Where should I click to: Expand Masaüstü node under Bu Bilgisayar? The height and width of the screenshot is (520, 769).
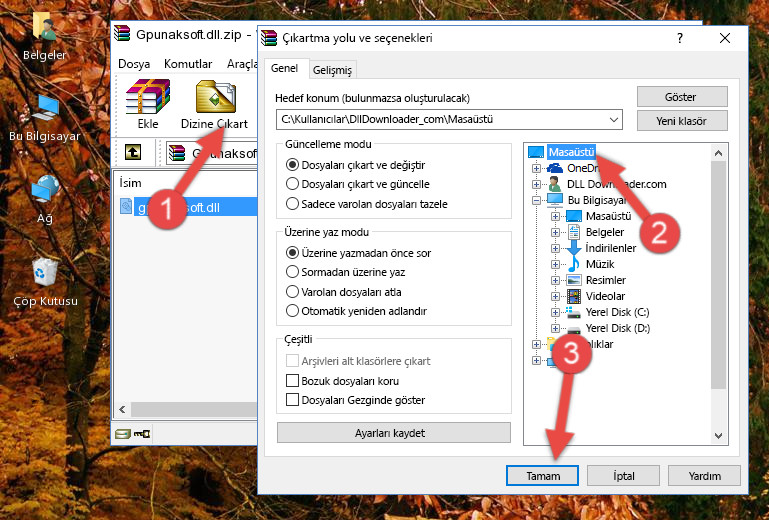click(x=555, y=216)
